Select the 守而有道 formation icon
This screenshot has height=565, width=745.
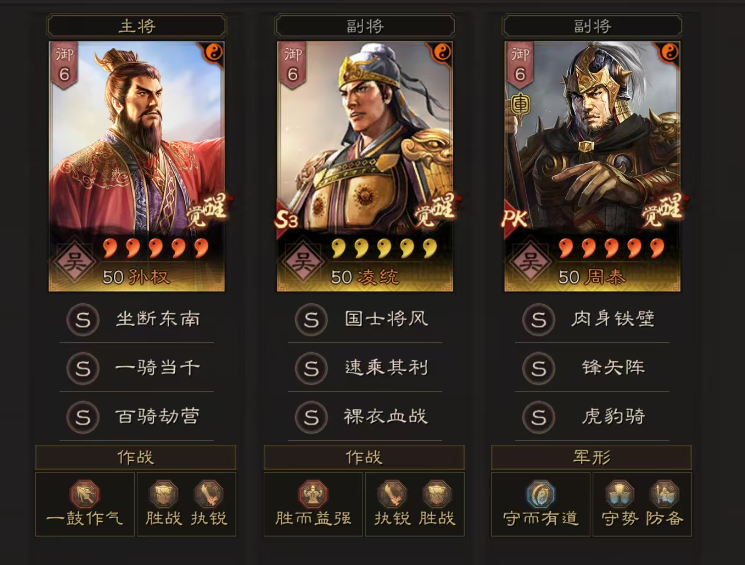[541, 494]
